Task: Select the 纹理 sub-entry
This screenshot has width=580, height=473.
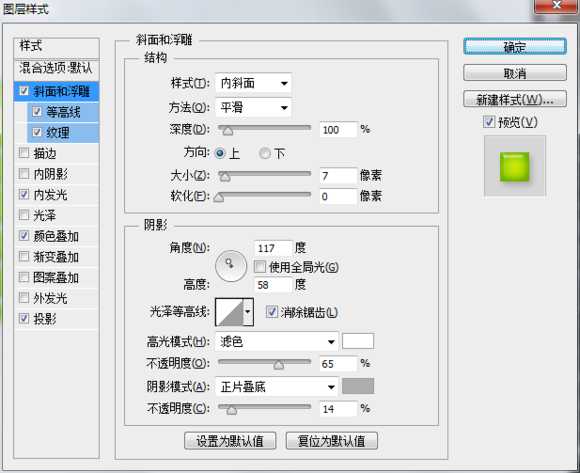Action: (58, 132)
